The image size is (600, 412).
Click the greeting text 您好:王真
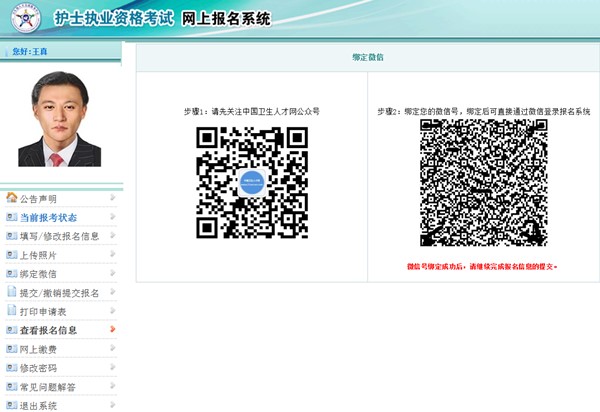click(30, 52)
